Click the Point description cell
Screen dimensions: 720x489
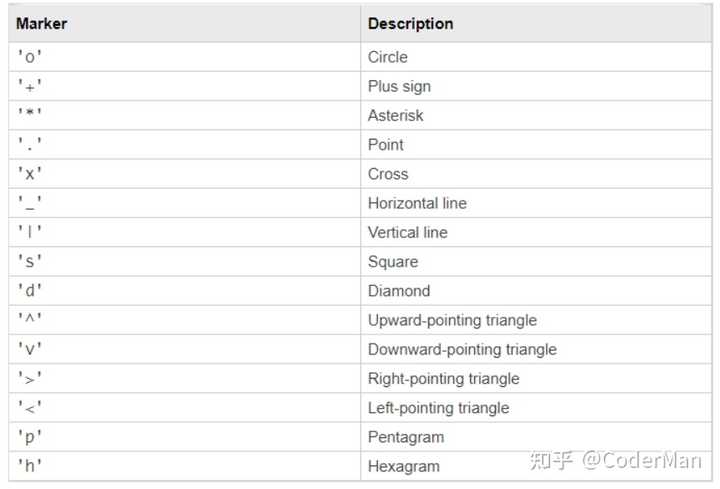(385, 144)
